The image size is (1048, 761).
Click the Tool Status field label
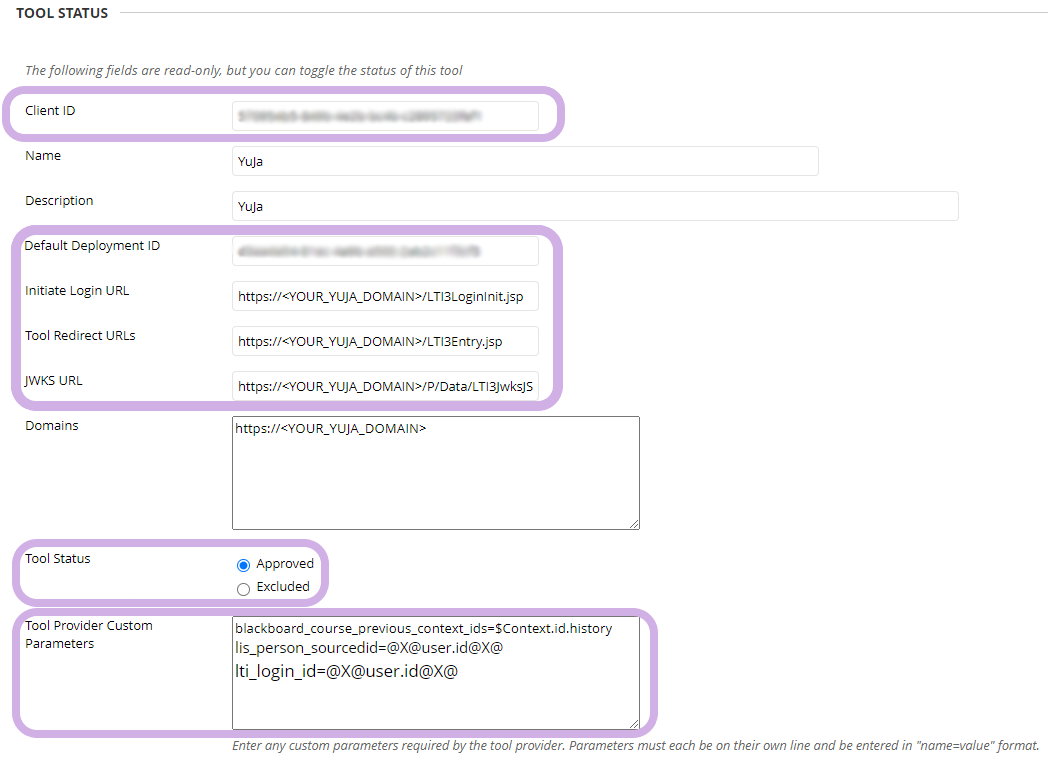click(57, 559)
